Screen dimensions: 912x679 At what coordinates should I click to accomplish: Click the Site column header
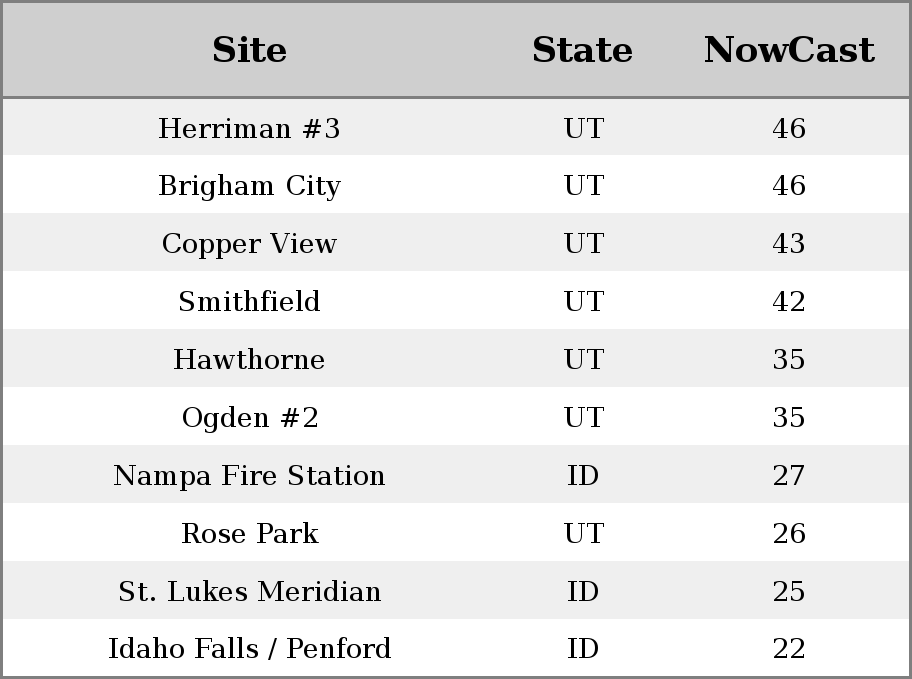249,50
